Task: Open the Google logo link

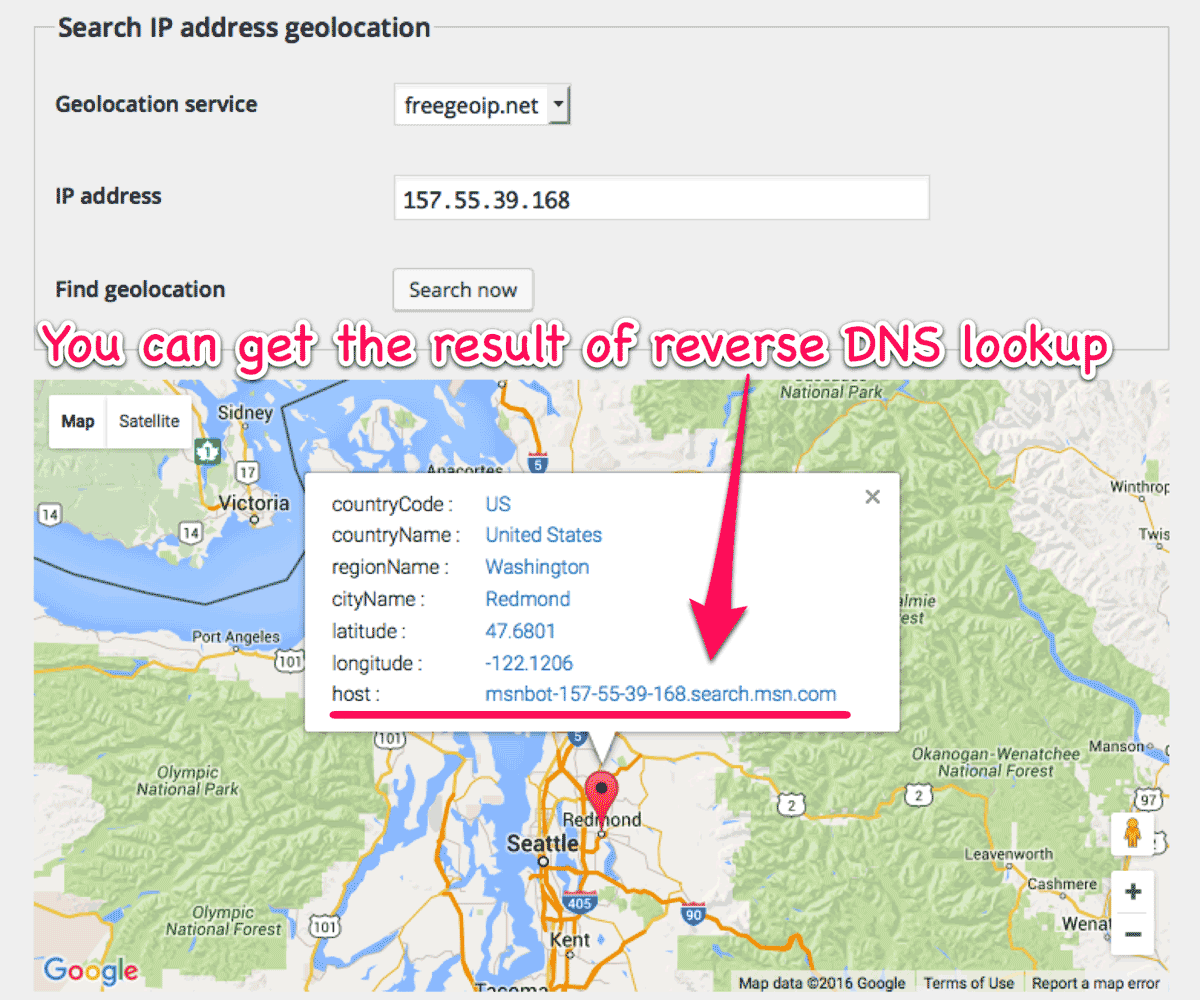Action: (90, 970)
